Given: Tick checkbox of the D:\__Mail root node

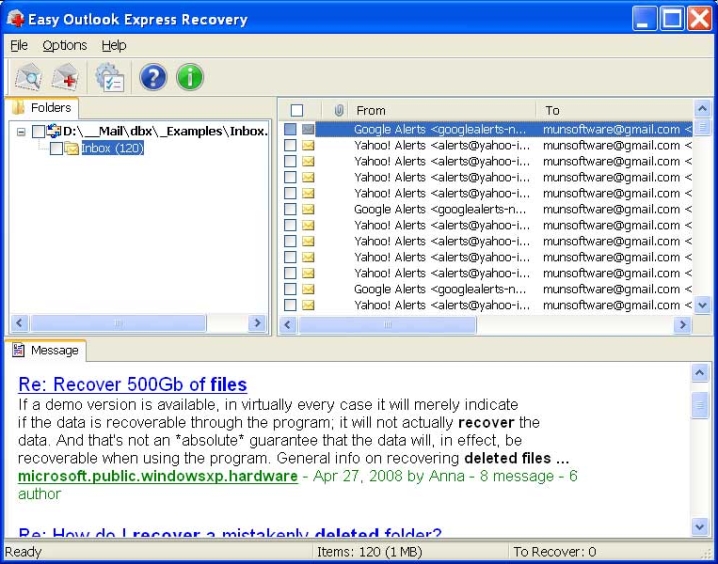Looking at the screenshot, I should pyautogui.click(x=38, y=131).
